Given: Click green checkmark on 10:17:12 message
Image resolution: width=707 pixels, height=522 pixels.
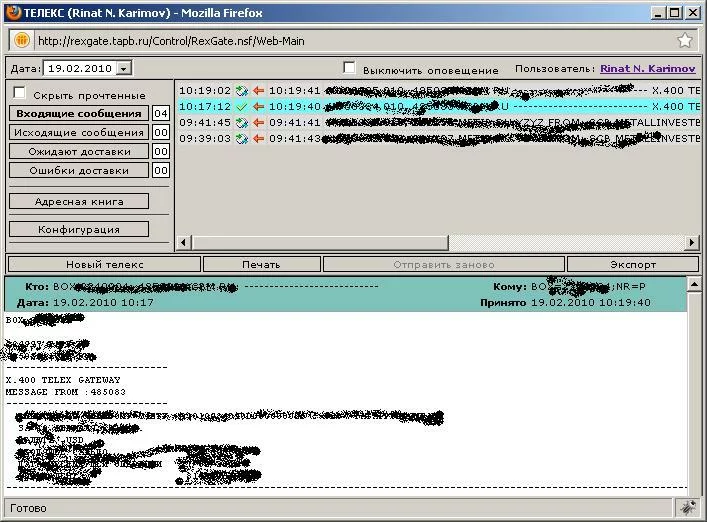Looking at the screenshot, I should [x=241, y=107].
